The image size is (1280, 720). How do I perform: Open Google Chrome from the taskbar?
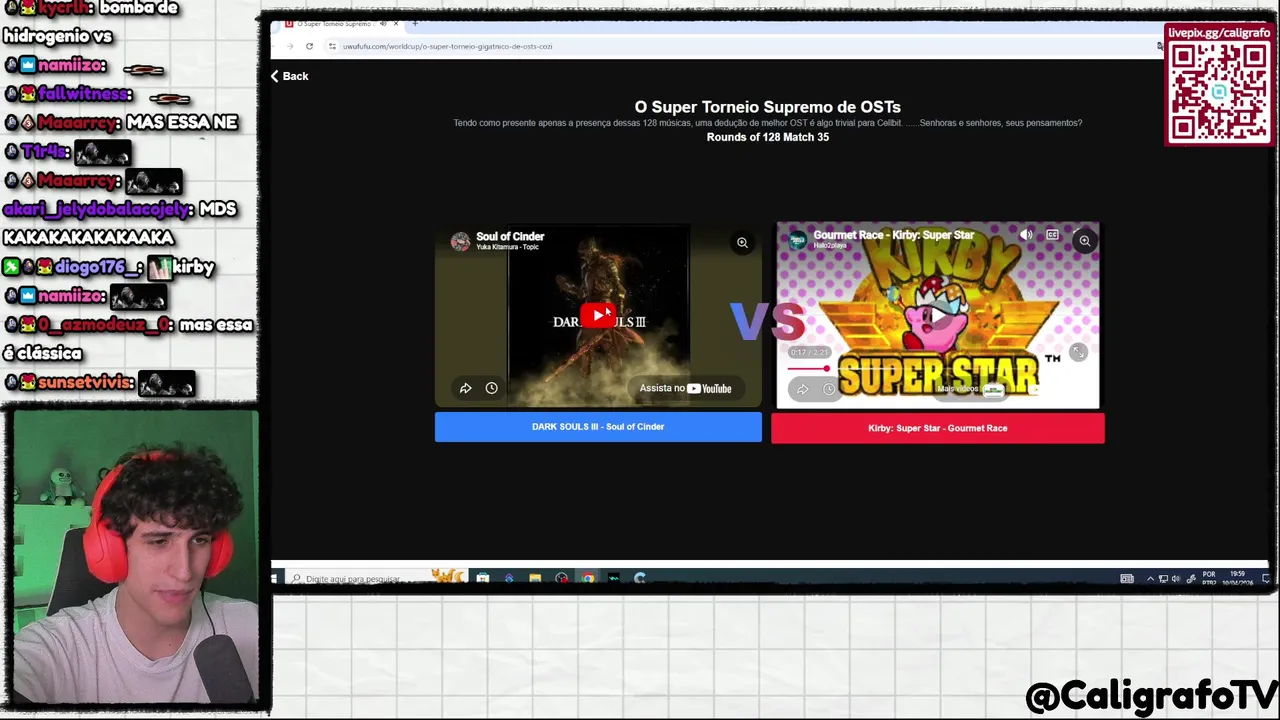(x=588, y=579)
